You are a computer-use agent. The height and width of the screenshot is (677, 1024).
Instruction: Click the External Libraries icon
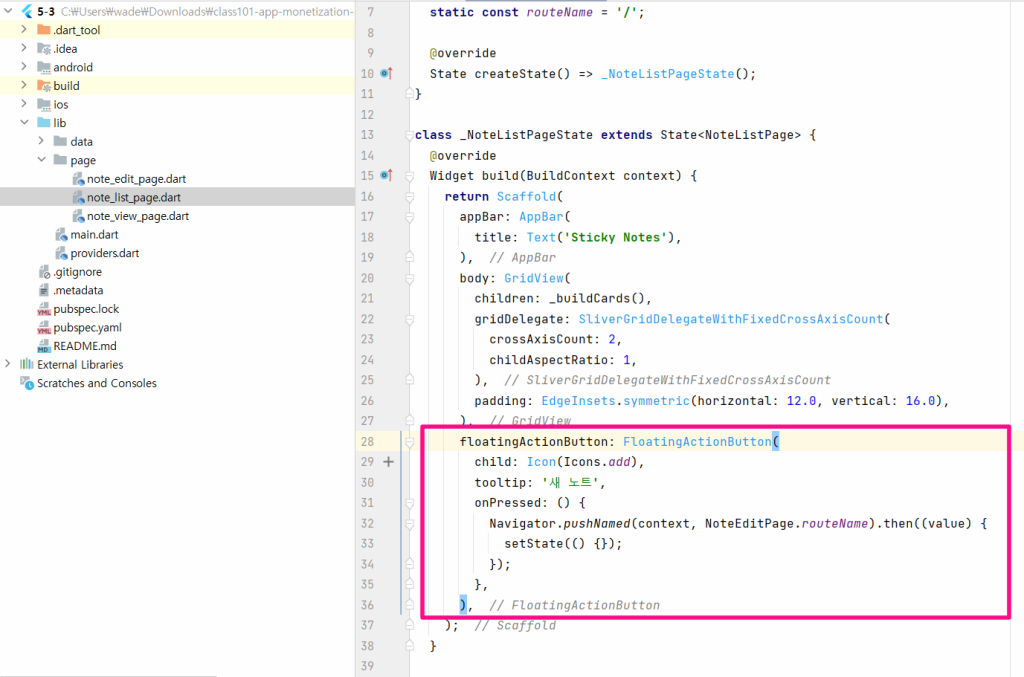tap(25, 365)
